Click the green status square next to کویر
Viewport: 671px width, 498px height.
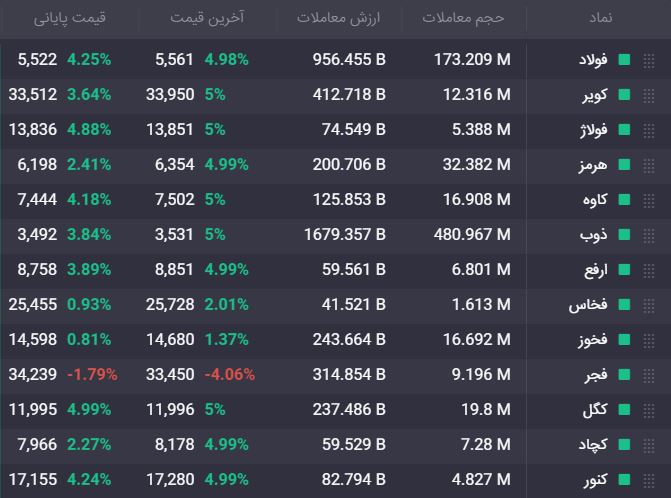(x=624, y=95)
